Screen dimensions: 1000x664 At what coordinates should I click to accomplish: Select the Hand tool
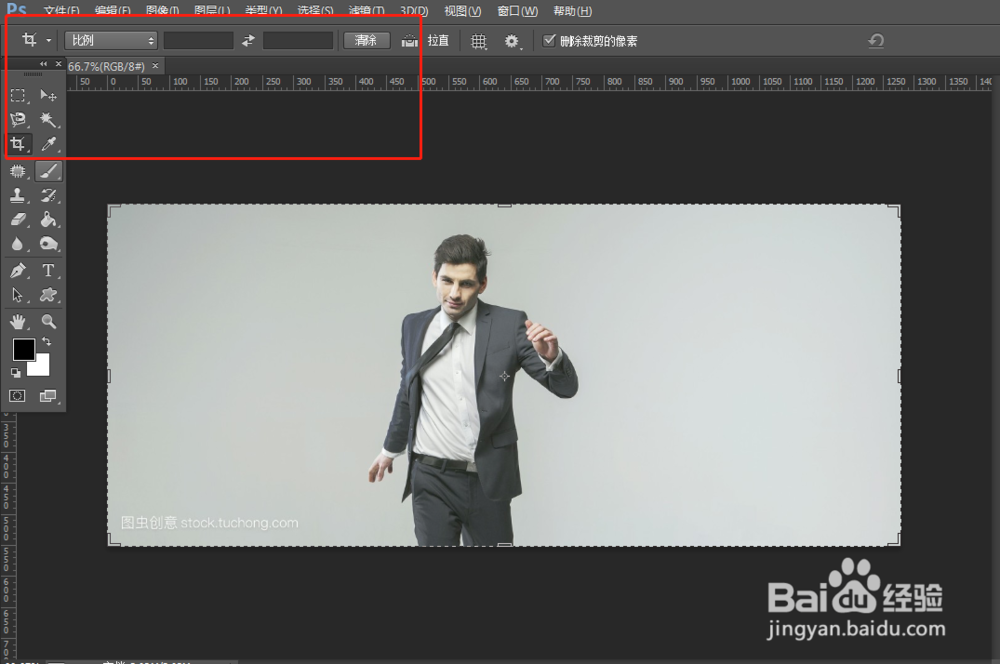tap(18, 321)
